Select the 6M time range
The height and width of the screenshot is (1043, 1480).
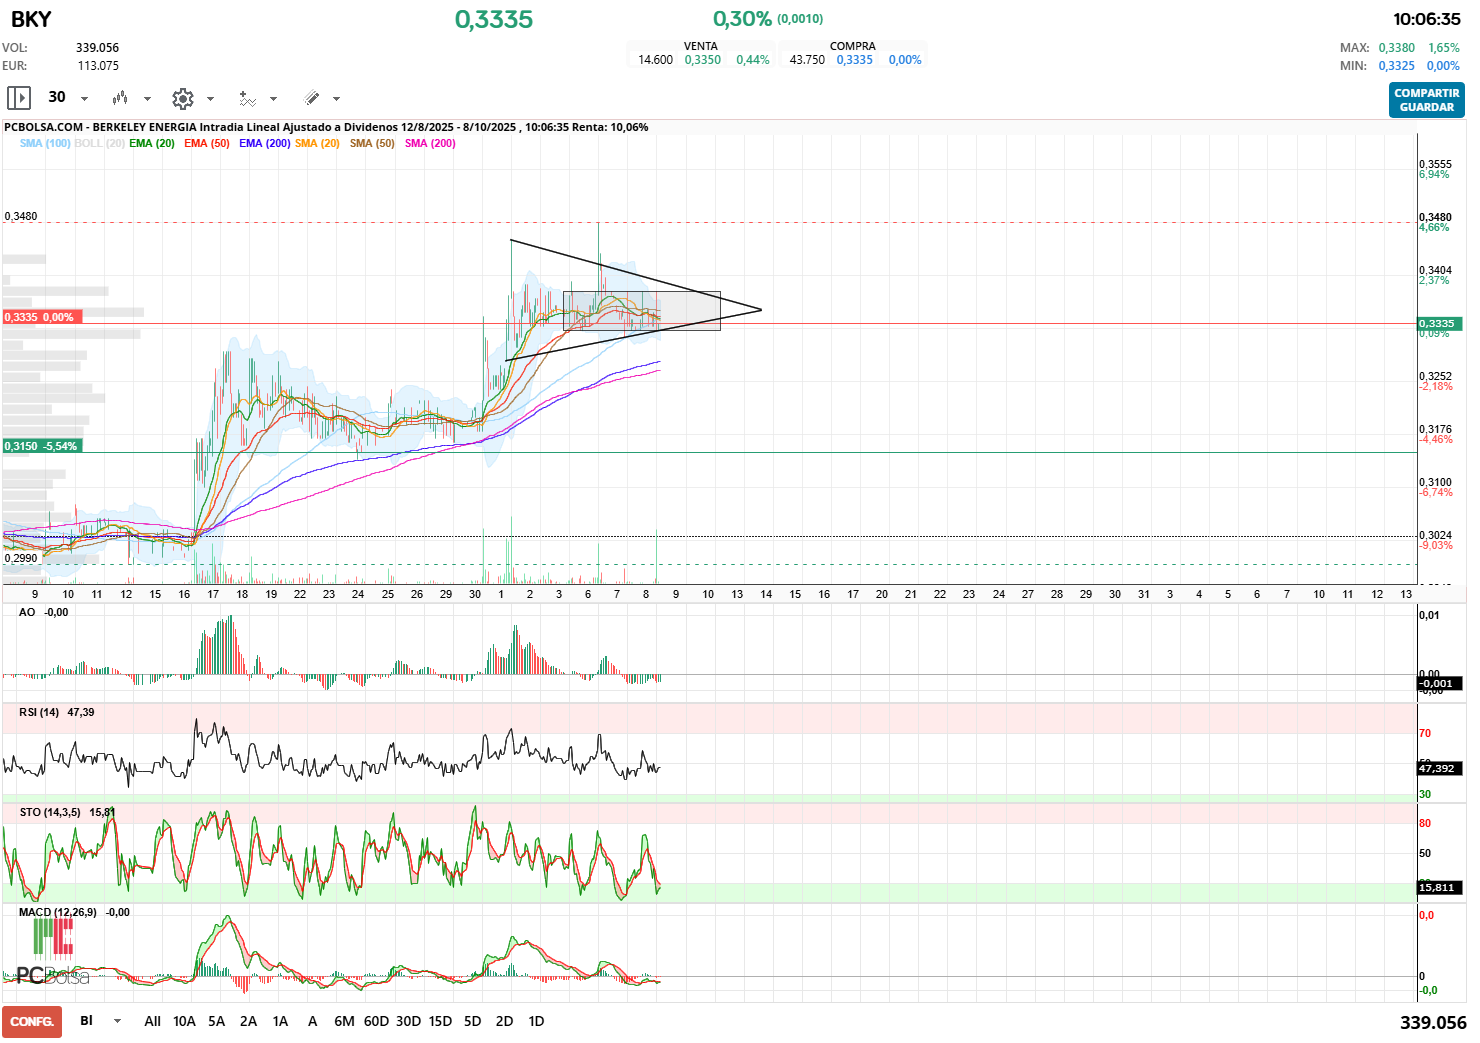tap(344, 1021)
